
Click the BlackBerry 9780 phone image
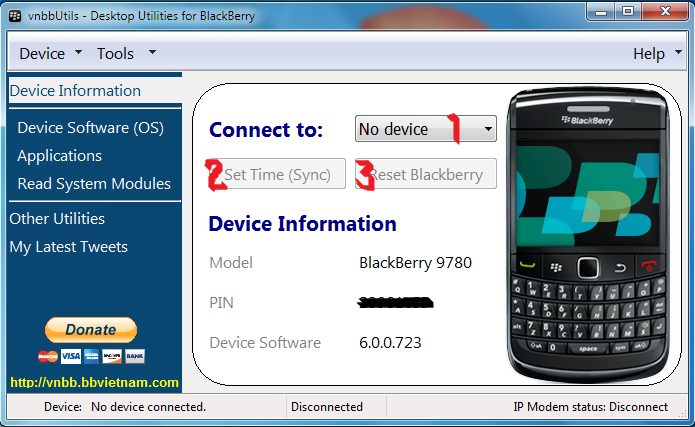(588, 235)
